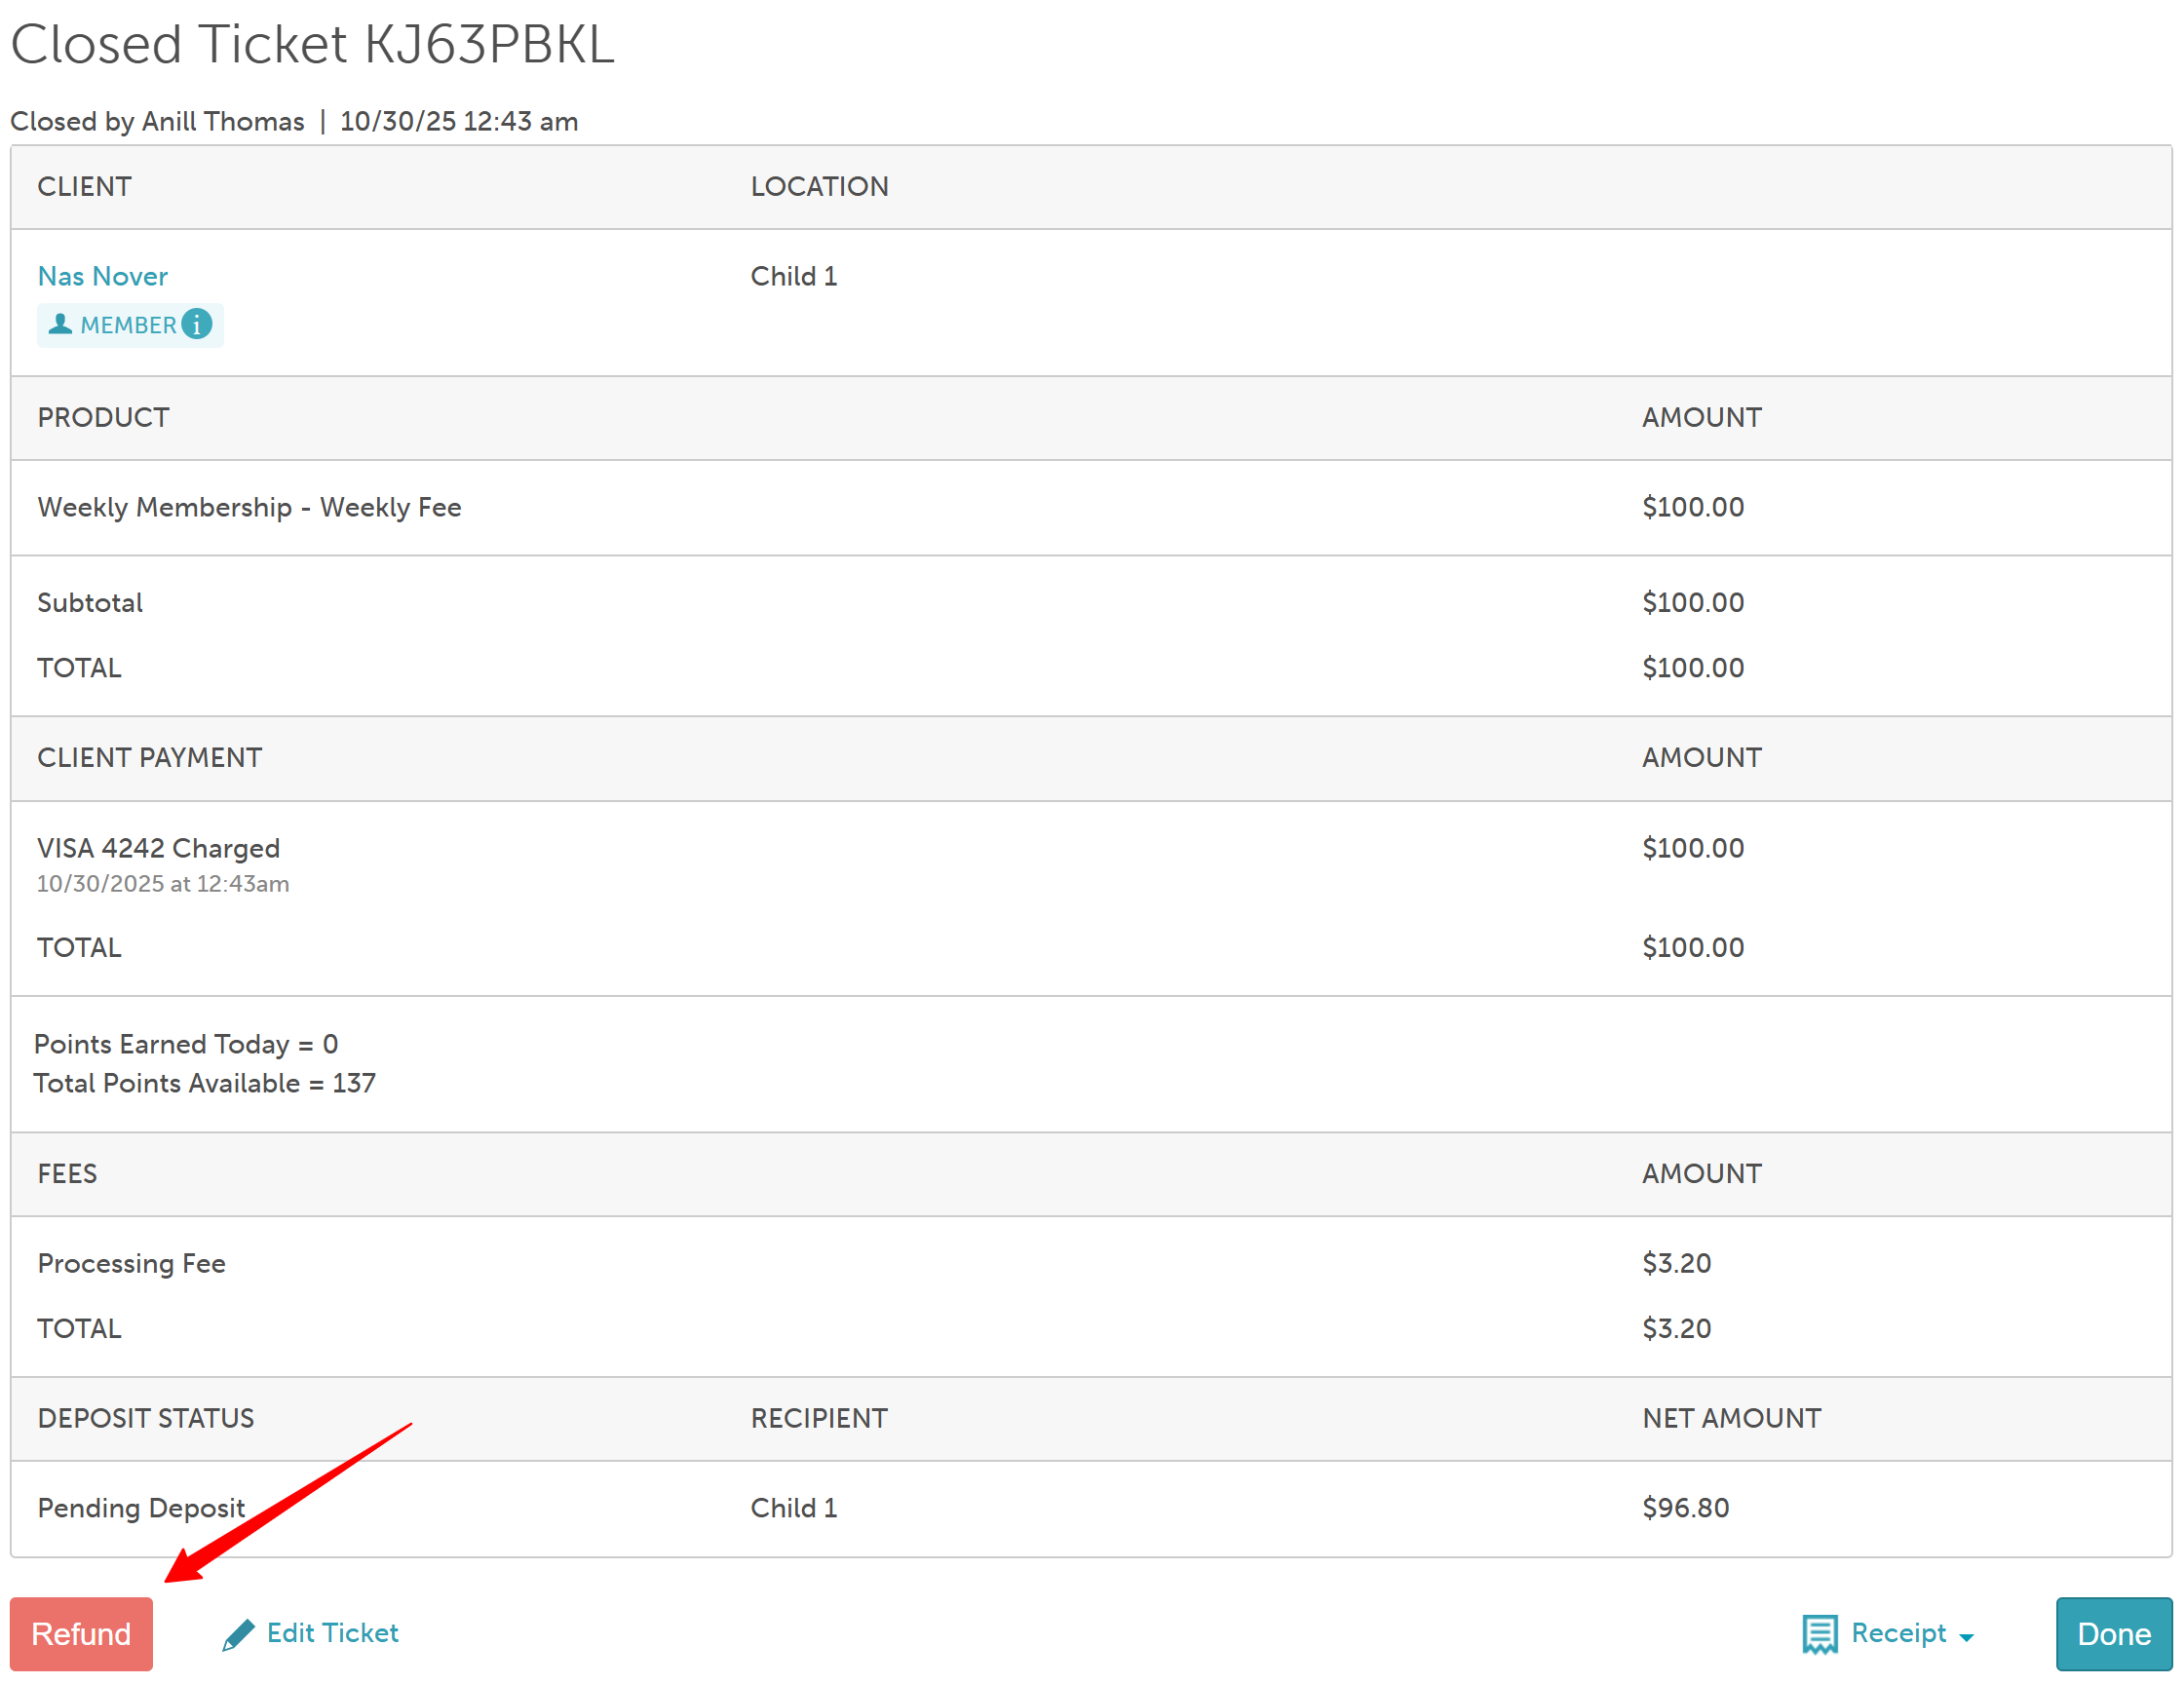Select the Closed Ticket KJ63PBKL heading
Viewport: 2184px width, 1684px height.
(x=312, y=45)
